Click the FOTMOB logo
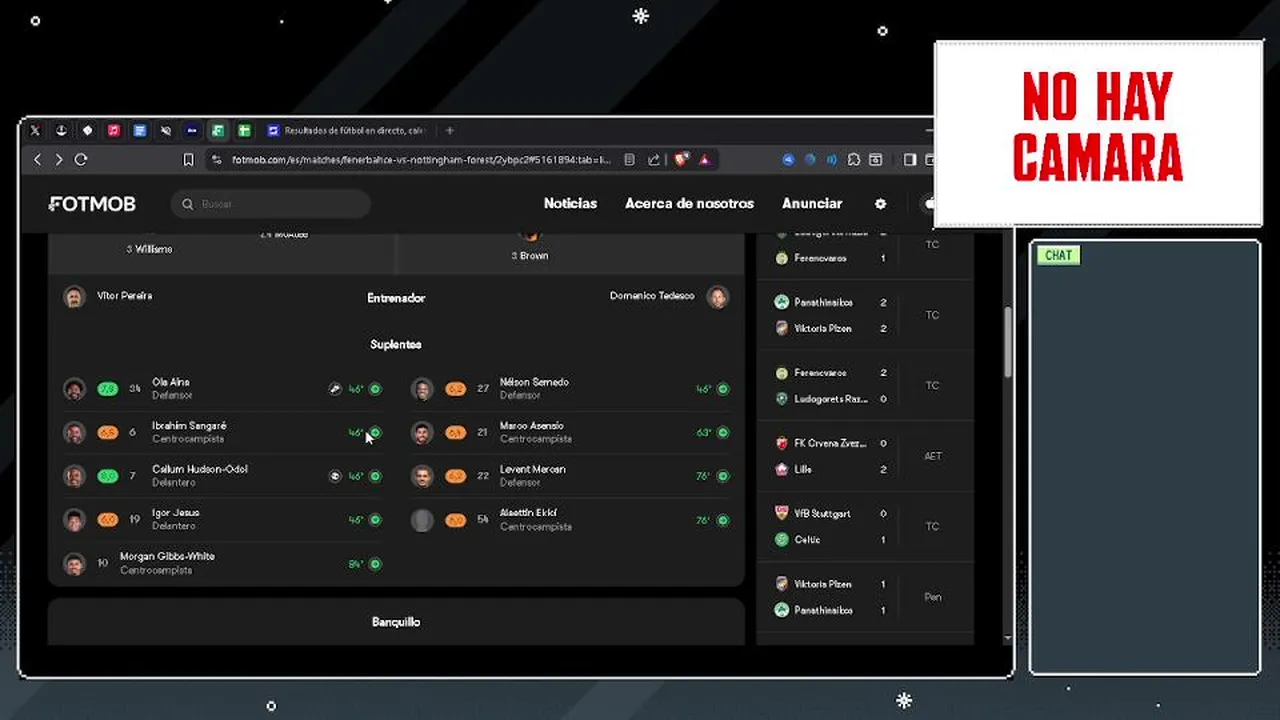This screenshot has height=720, width=1280. pyautogui.click(x=92, y=204)
